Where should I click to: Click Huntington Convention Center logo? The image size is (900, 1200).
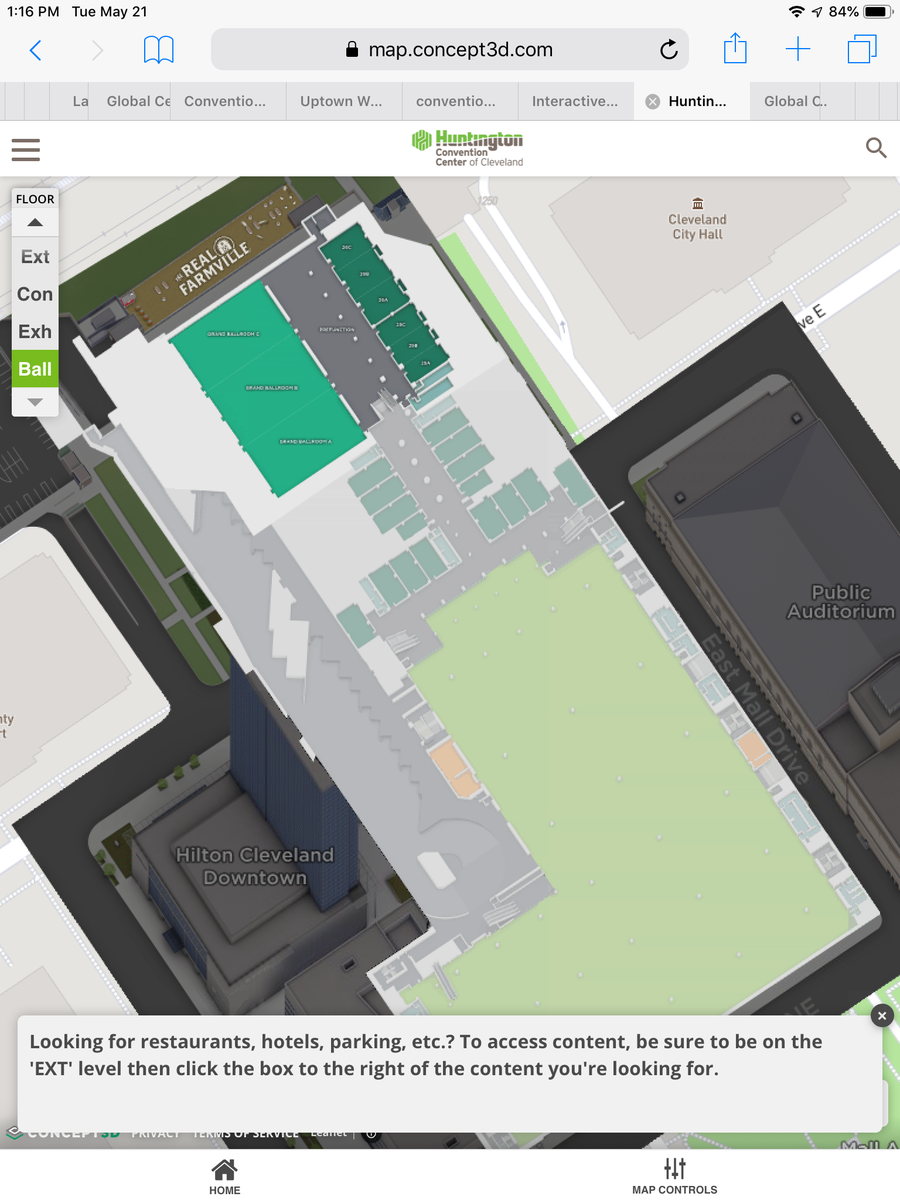point(467,148)
